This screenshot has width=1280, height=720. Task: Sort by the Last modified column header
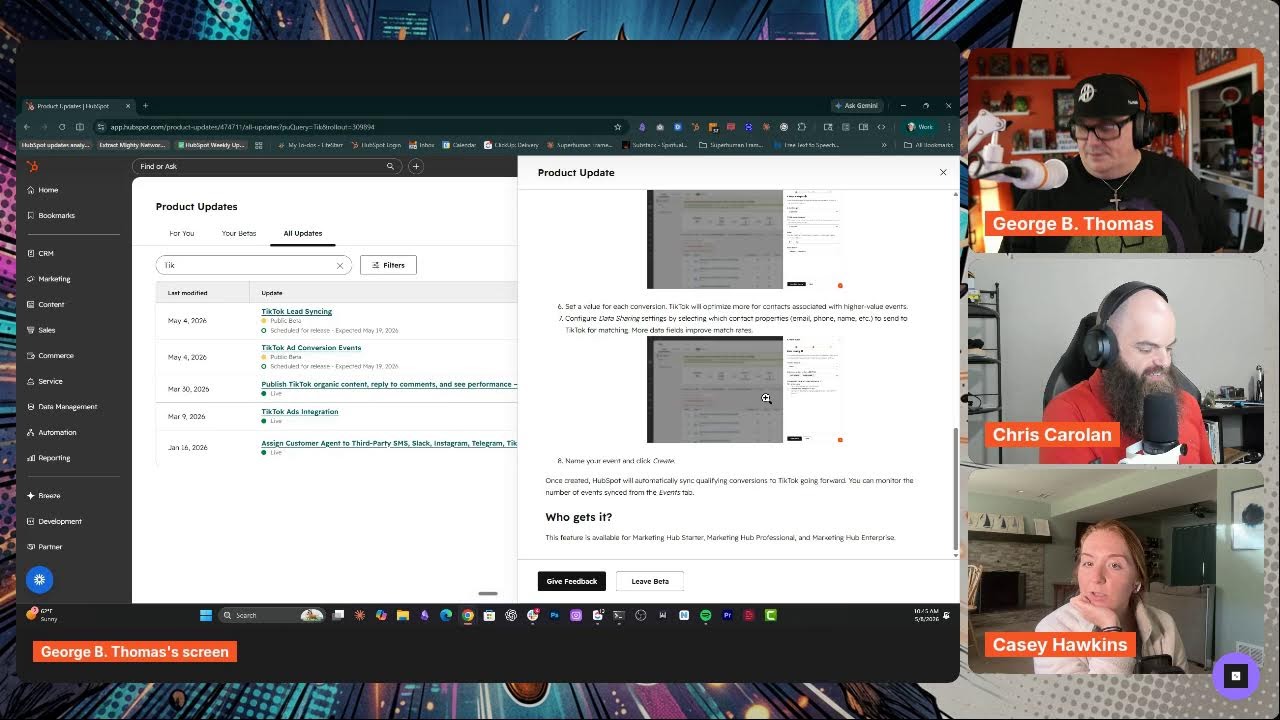(x=188, y=293)
